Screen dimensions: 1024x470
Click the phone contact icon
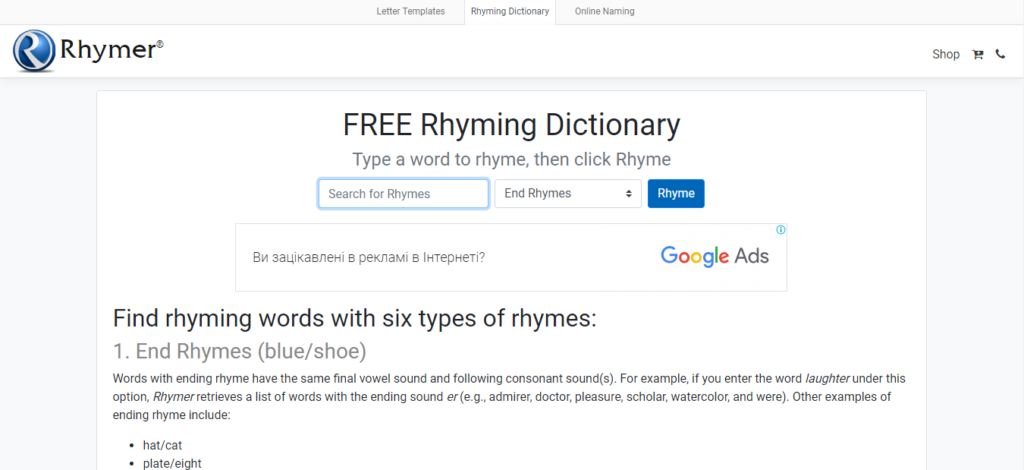pos(1000,55)
